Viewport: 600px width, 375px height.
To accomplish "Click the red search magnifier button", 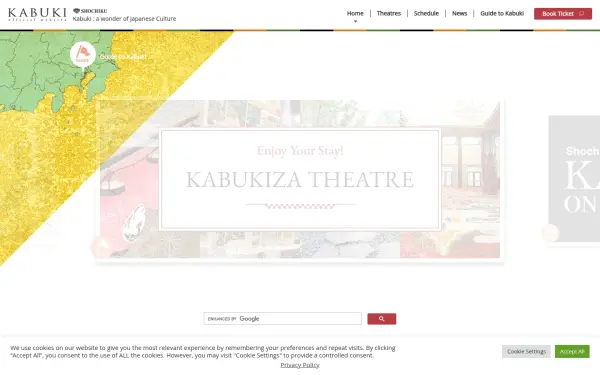I will point(382,319).
